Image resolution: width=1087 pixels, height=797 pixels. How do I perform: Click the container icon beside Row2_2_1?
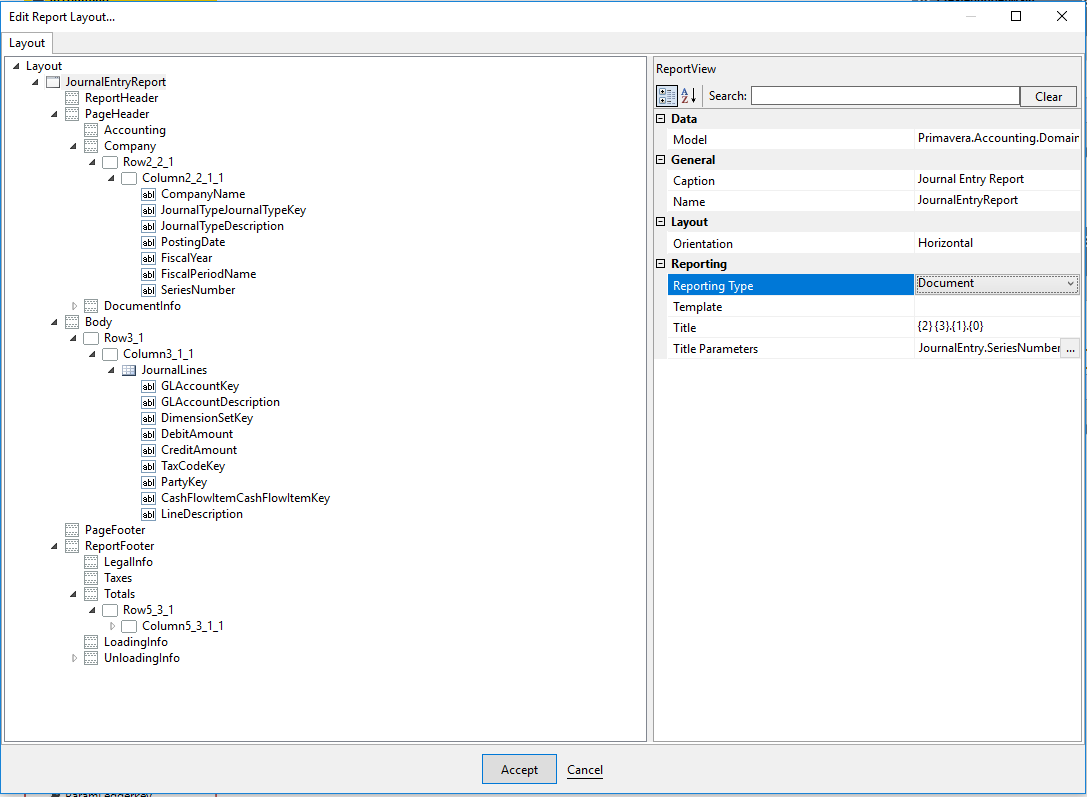click(110, 162)
